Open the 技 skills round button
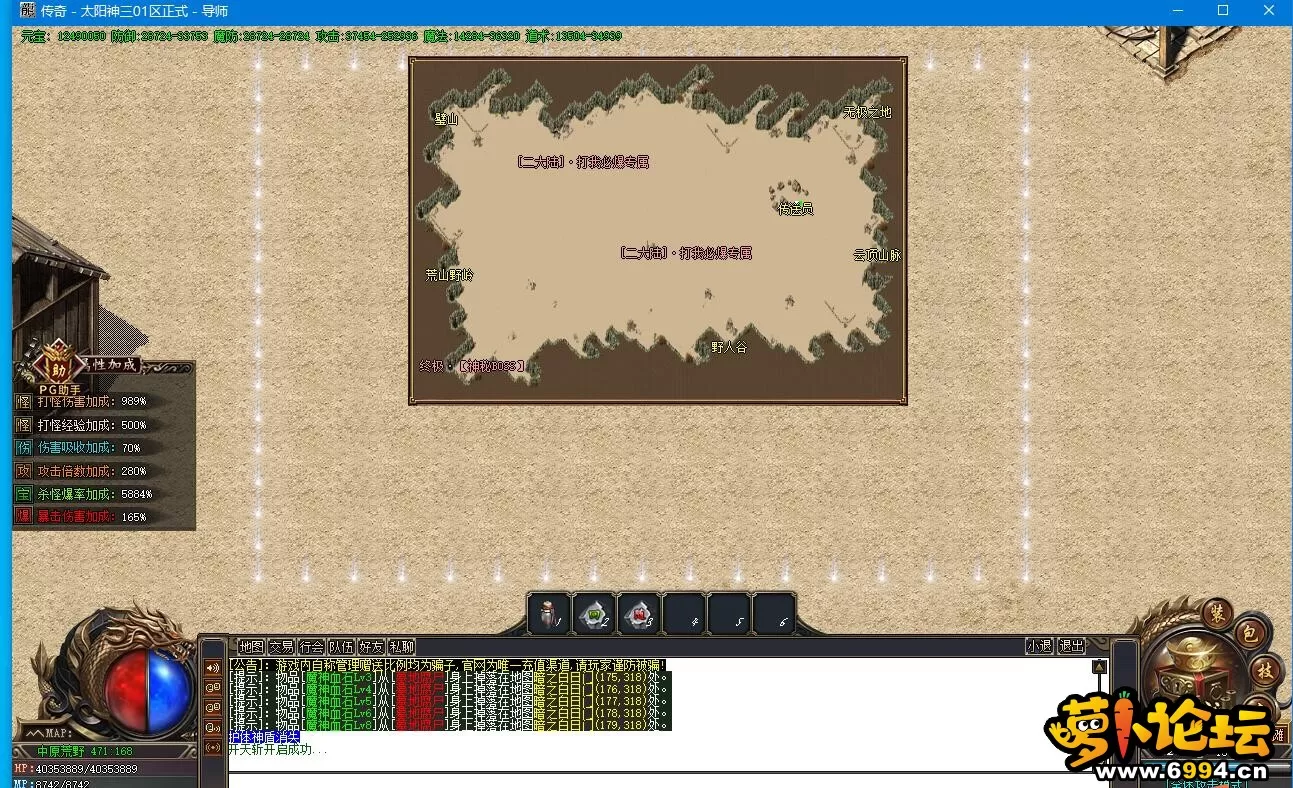The width and height of the screenshot is (1293, 788). [x=1265, y=670]
